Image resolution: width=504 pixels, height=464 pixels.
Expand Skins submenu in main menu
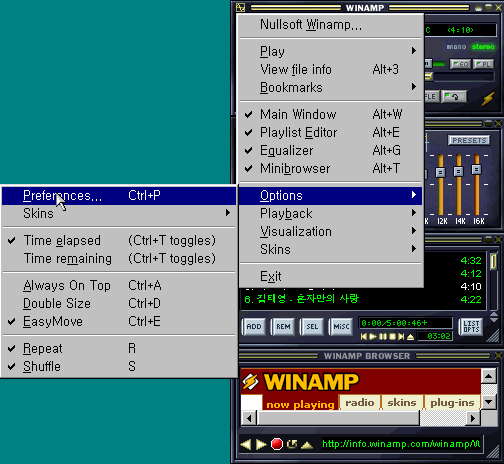(331, 250)
